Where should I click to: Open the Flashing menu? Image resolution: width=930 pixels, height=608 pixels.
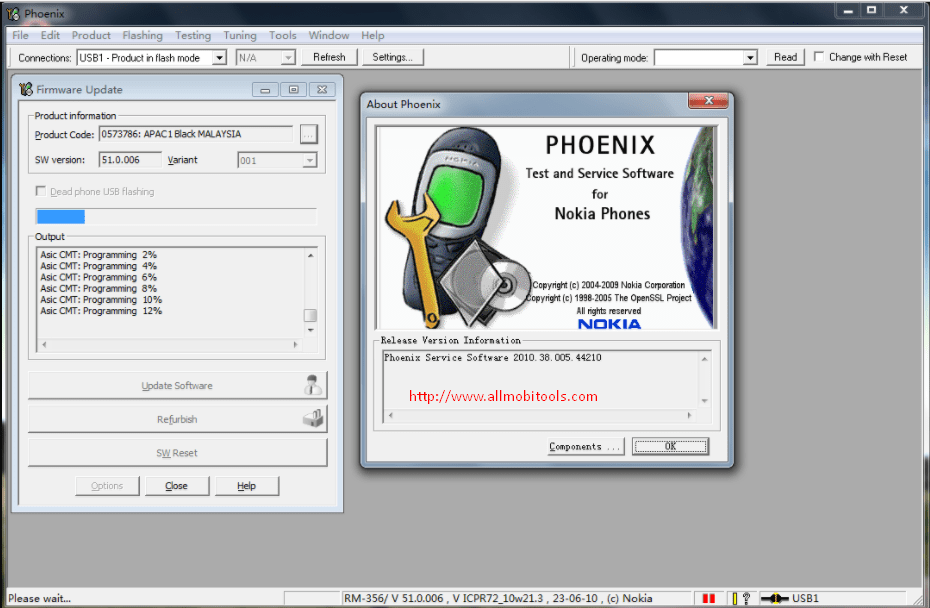142,35
